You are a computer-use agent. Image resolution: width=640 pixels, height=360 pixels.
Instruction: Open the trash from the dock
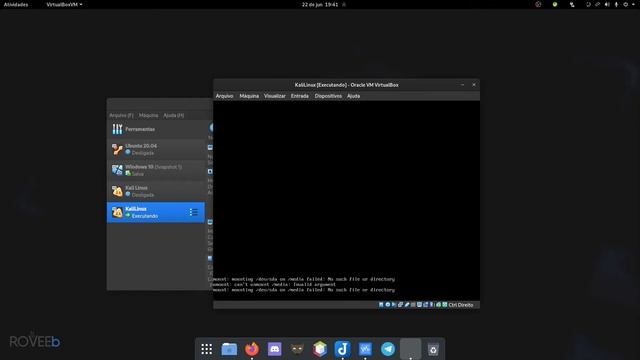point(433,349)
